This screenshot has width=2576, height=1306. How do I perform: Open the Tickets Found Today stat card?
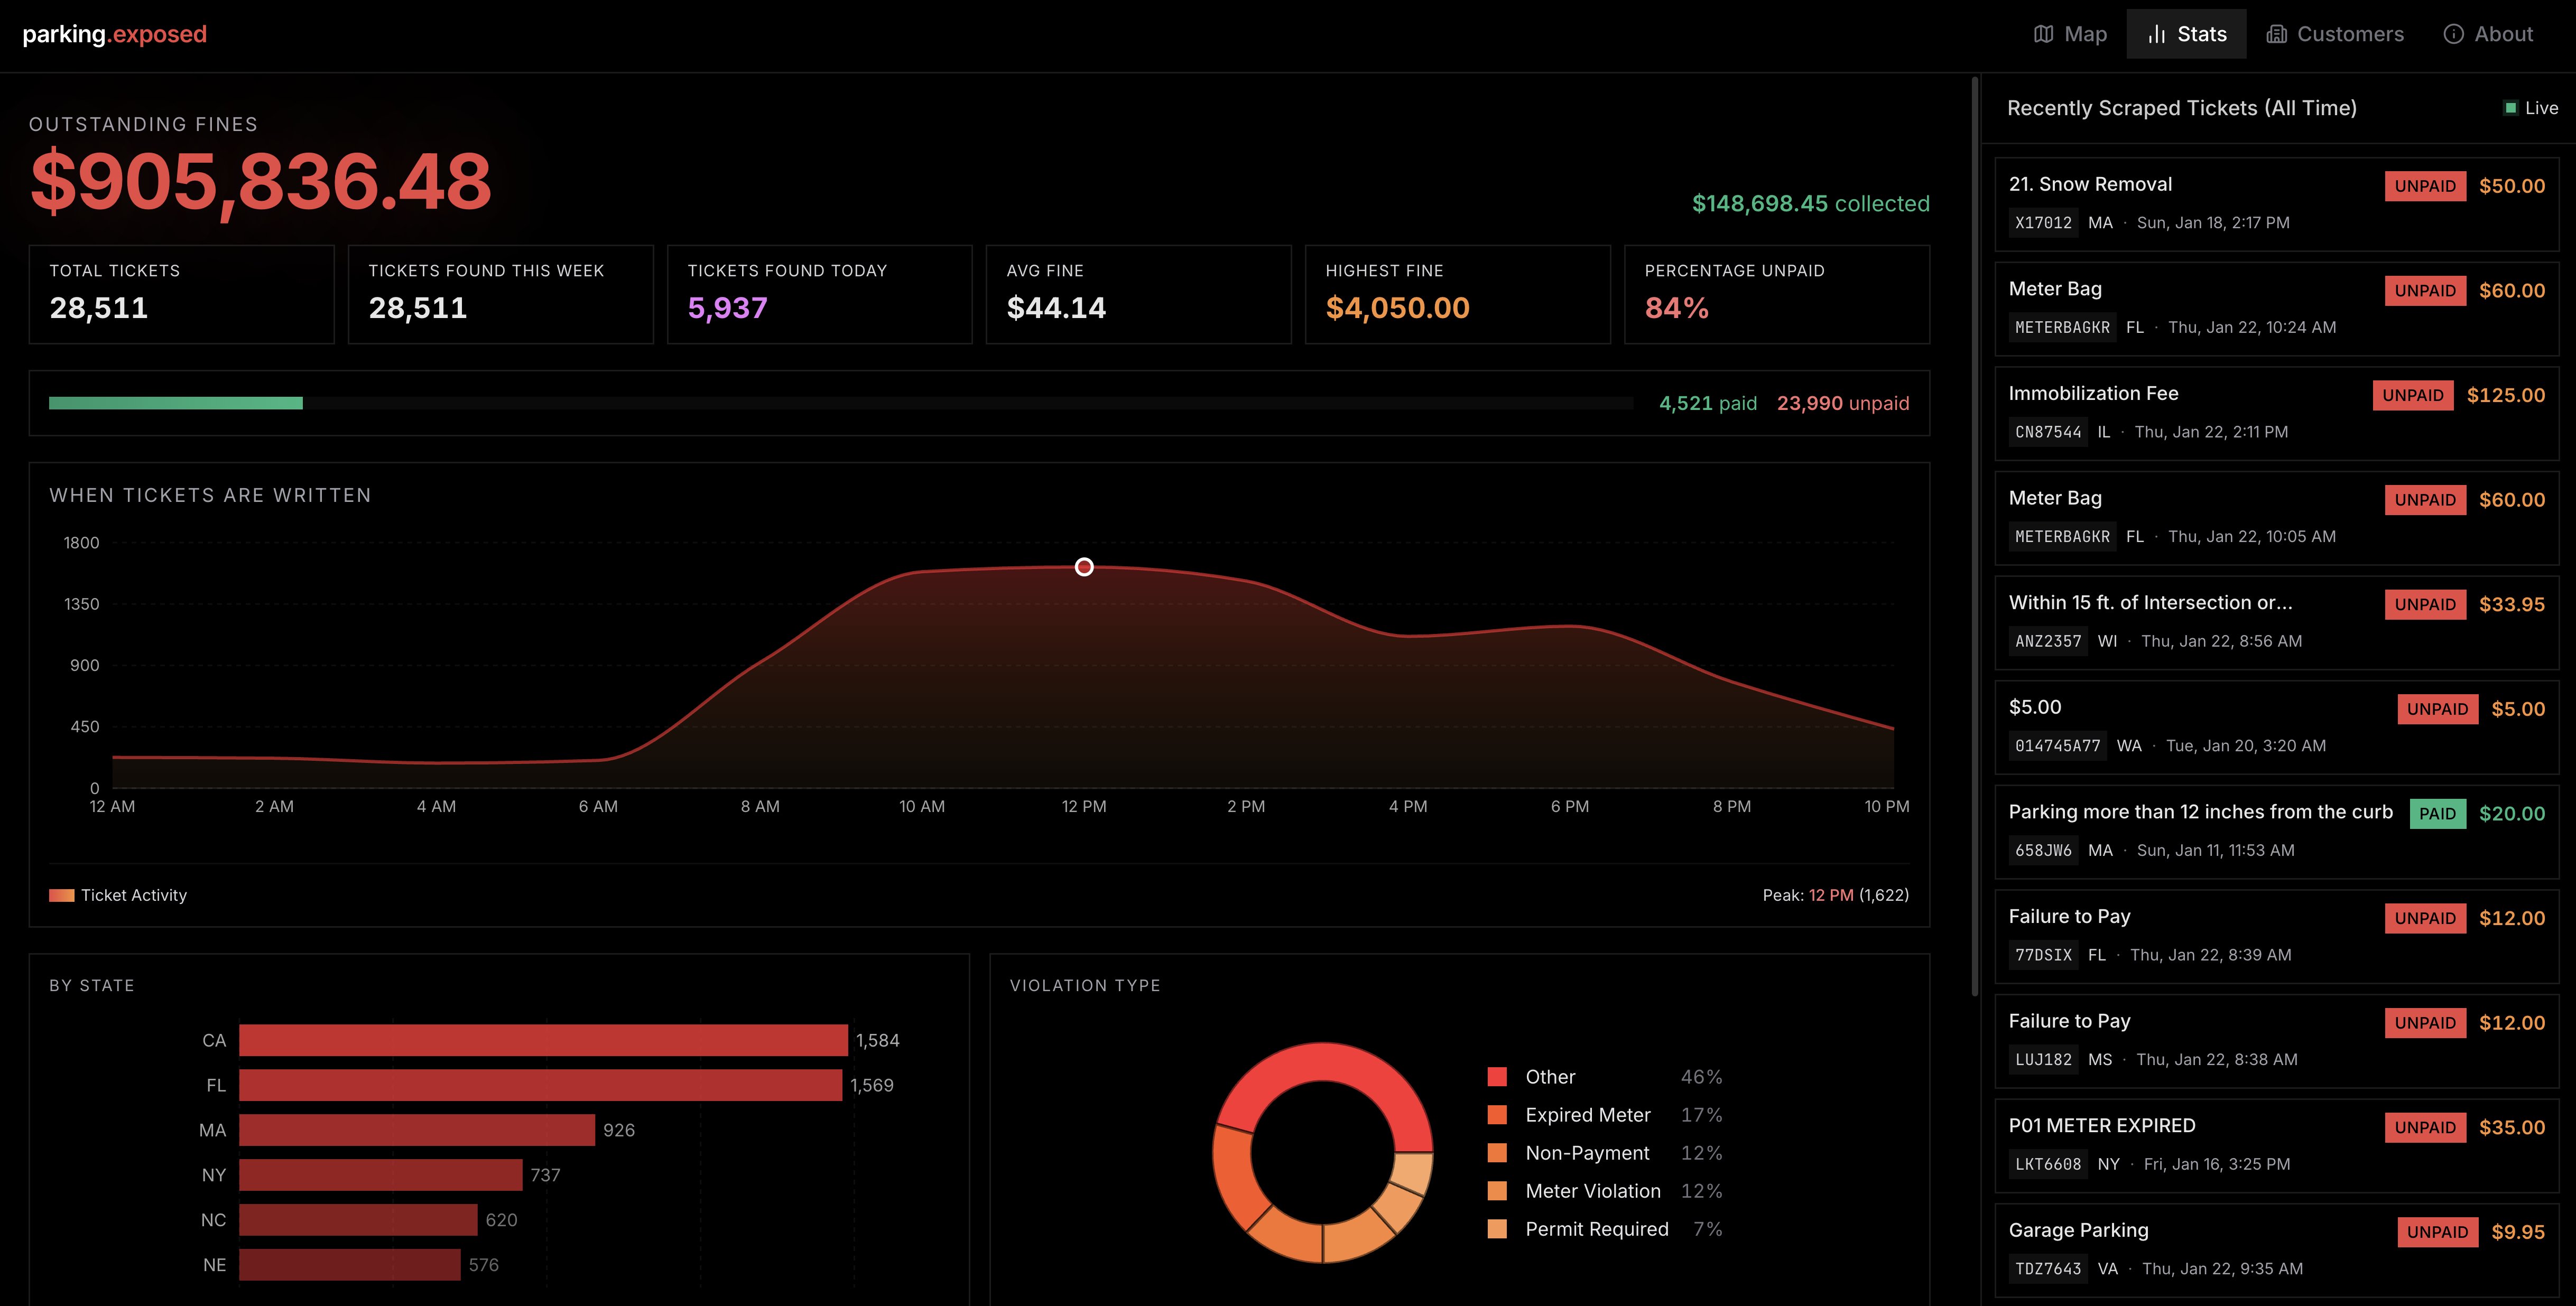(819, 294)
